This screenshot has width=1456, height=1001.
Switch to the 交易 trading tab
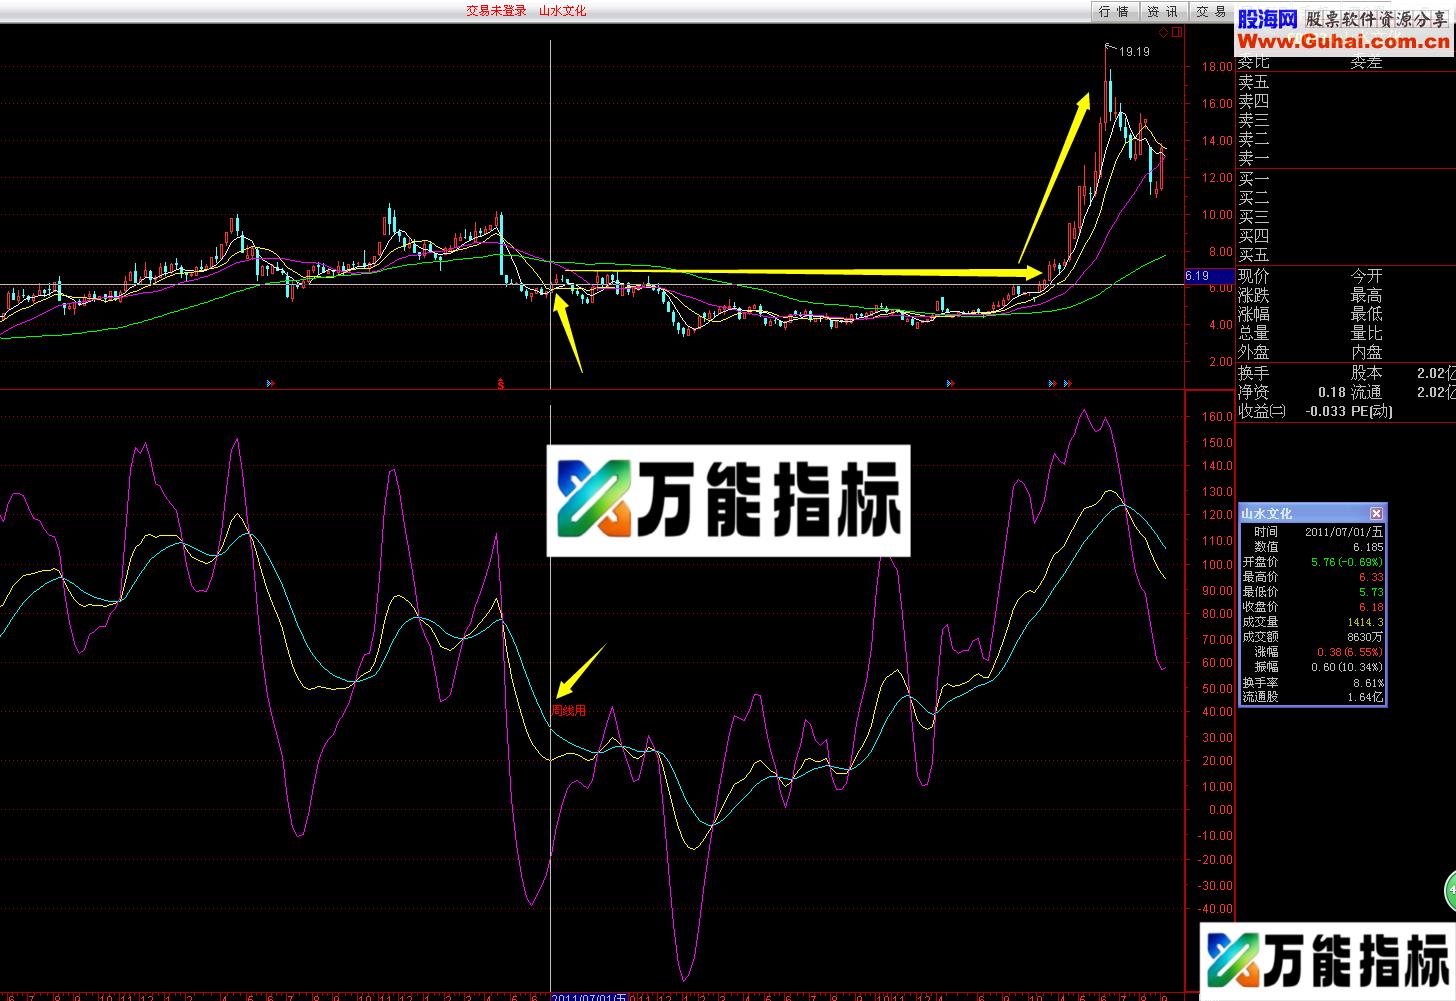tap(1210, 11)
